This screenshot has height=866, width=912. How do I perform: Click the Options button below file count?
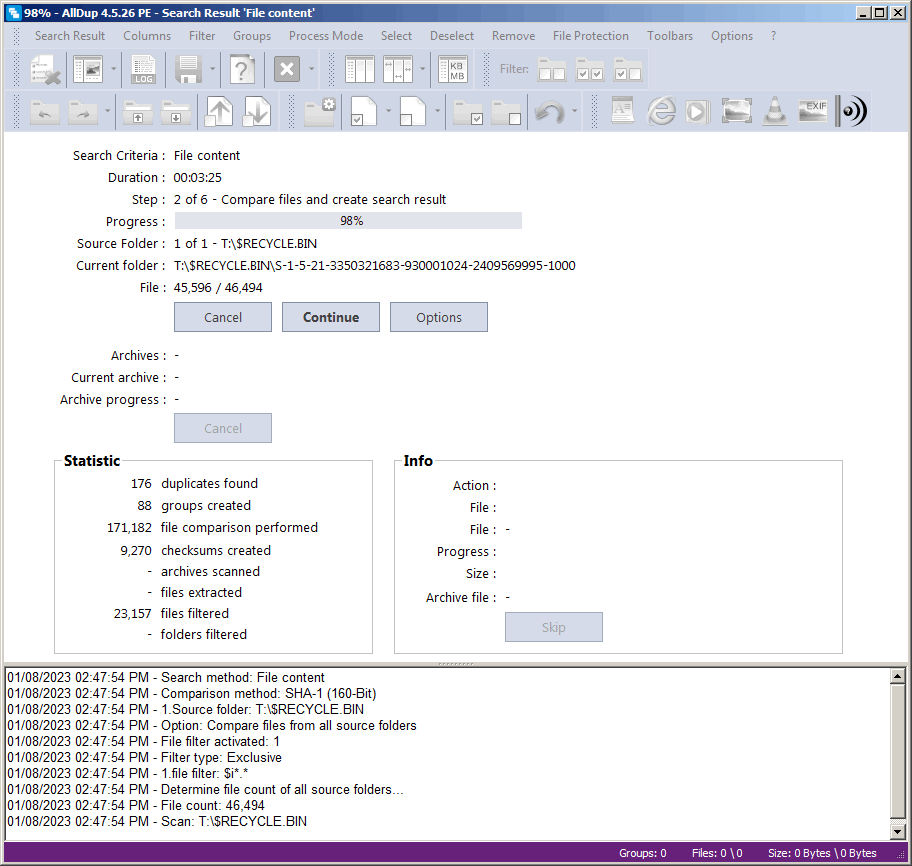coord(439,317)
